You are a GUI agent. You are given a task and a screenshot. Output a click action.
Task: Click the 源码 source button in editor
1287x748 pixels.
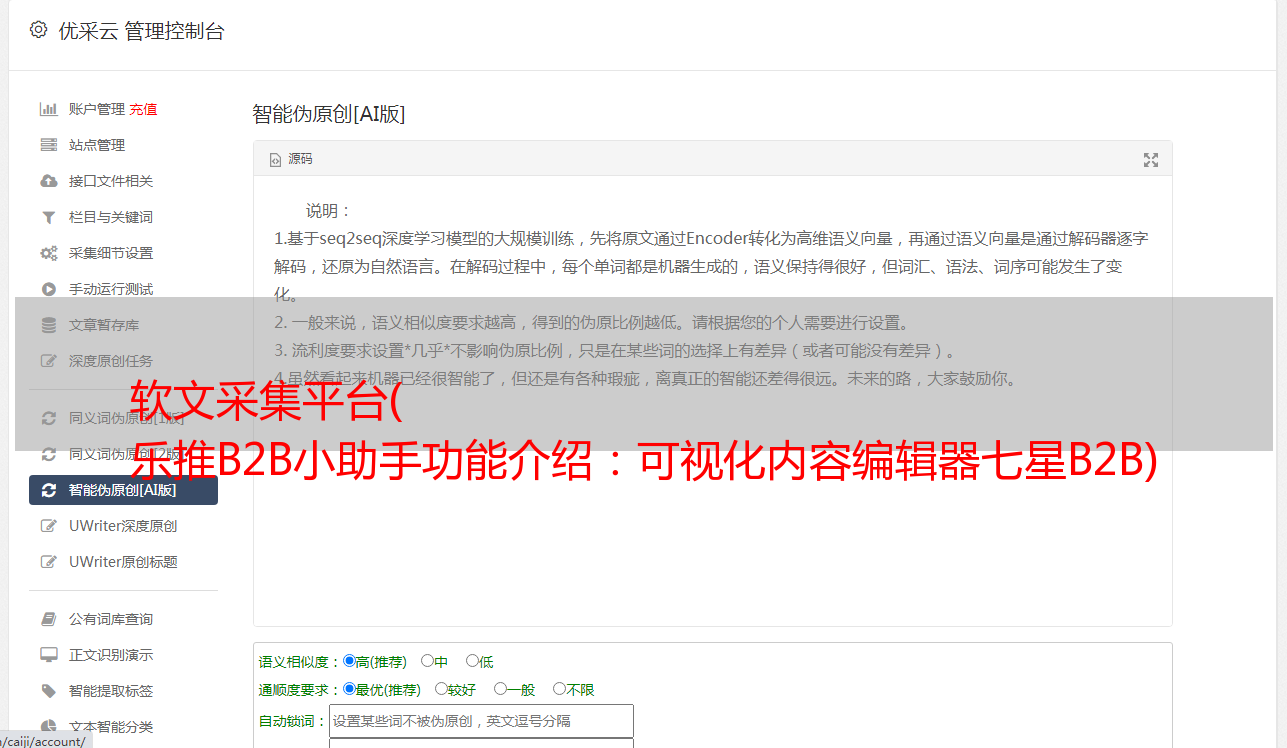pyautogui.click(x=291, y=159)
